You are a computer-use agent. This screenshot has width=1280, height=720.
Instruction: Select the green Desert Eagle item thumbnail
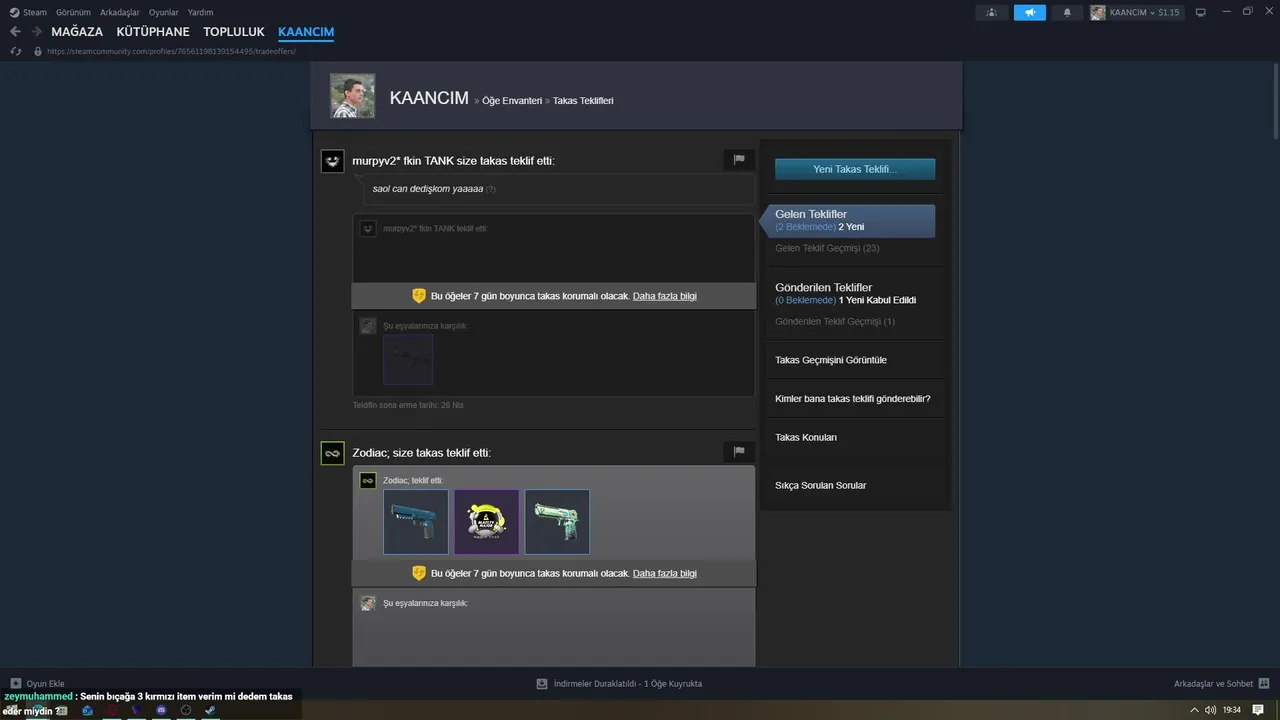pos(557,522)
